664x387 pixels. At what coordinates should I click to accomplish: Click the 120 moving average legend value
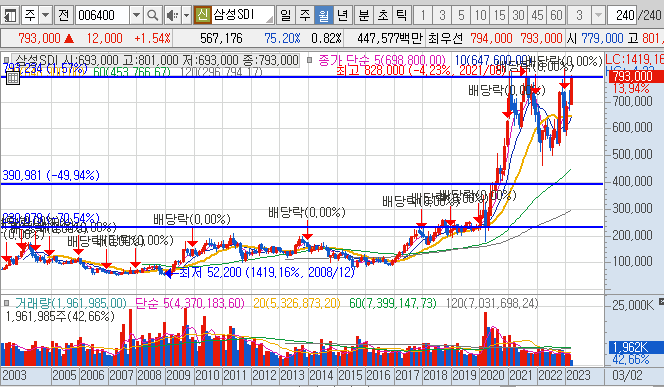[221, 72]
